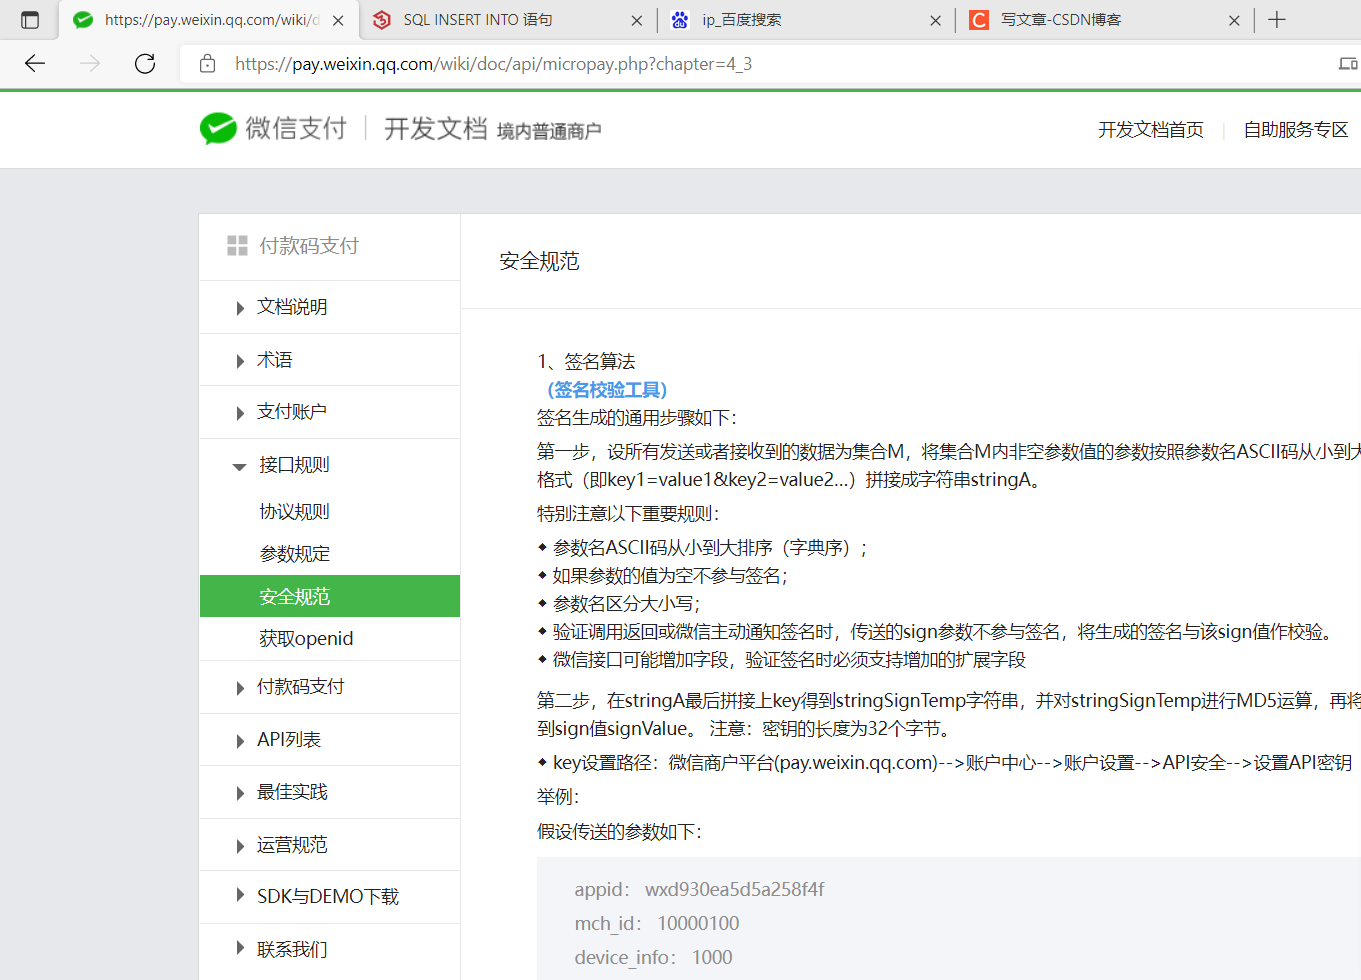Close the SQL INSERT INTO 语句 tab
Image resolution: width=1361 pixels, height=980 pixels.
[637, 20]
